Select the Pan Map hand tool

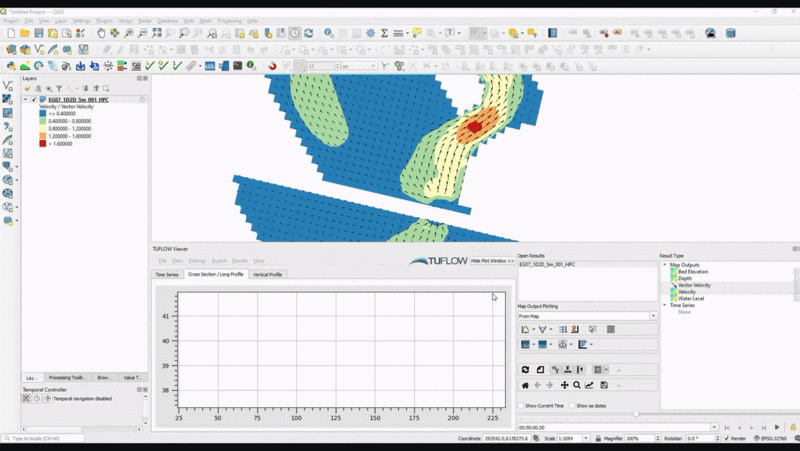coord(101,33)
